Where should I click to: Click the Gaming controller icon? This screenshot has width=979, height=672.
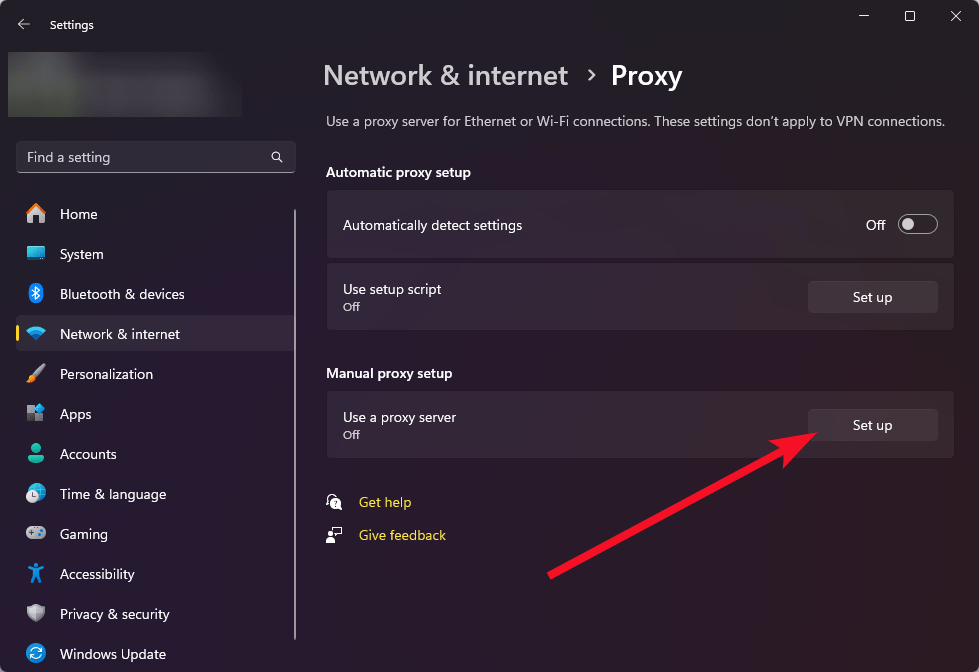(36, 534)
